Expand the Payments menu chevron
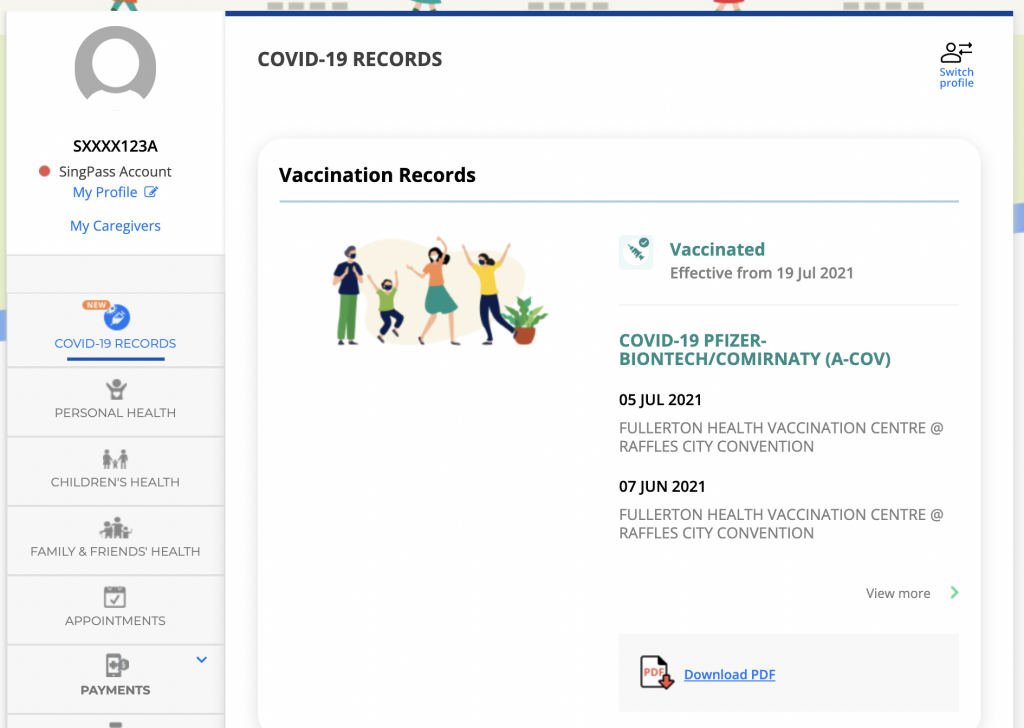 click(x=202, y=660)
